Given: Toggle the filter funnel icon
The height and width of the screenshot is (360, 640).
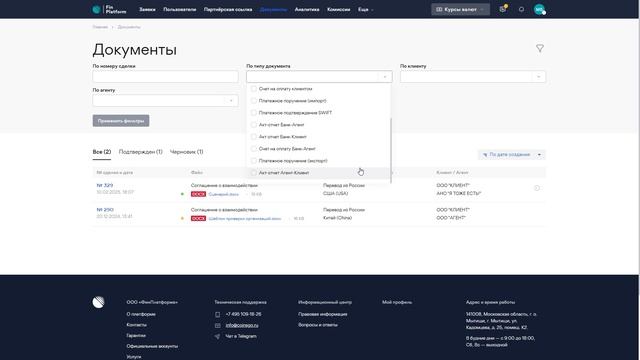Looking at the screenshot, I should pyautogui.click(x=540, y=48).
